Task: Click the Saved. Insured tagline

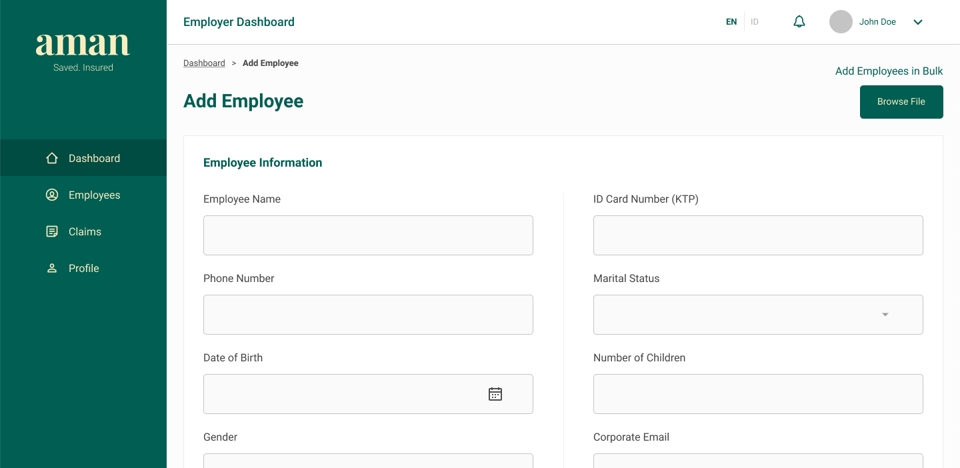Action: (83, 67)
